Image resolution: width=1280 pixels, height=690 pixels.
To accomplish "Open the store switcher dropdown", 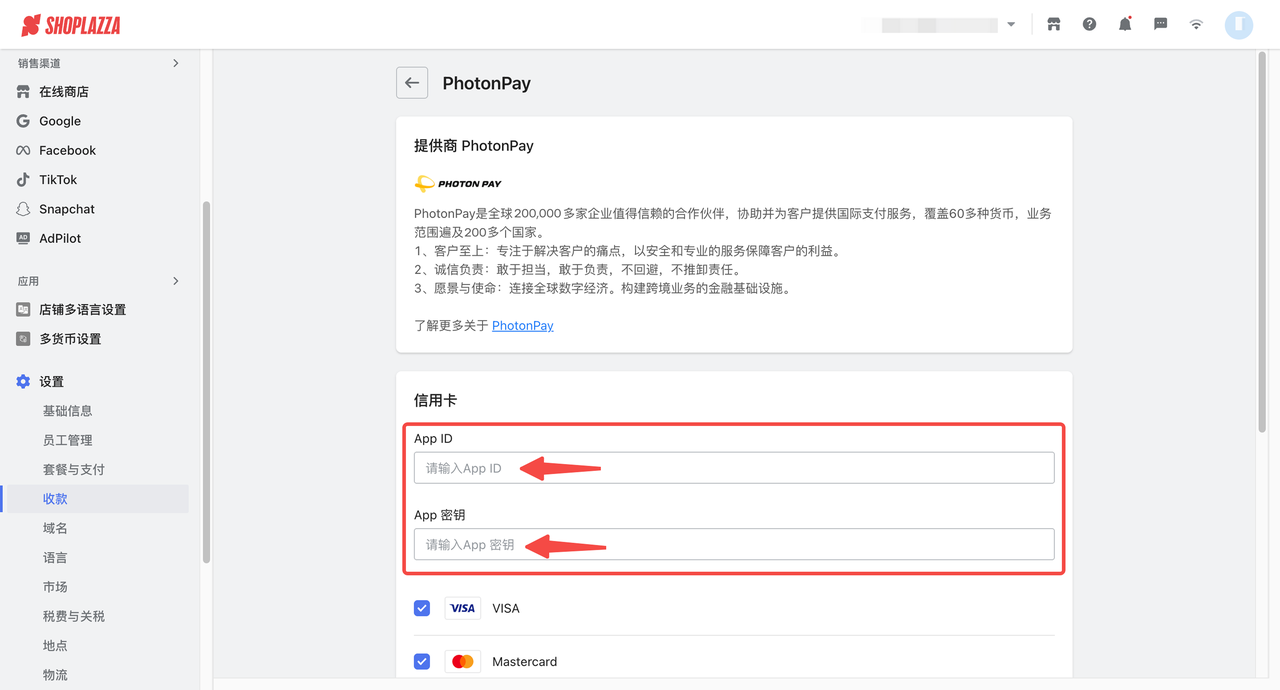I will 1010,22.
